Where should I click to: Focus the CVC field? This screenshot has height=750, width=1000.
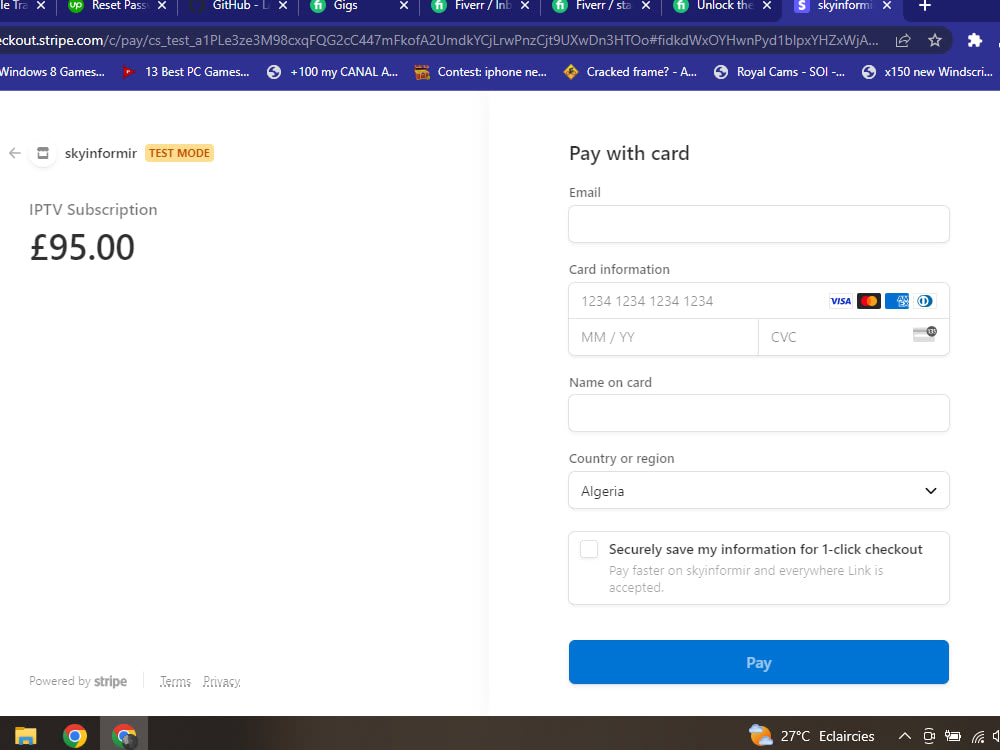click(x=853, y=337)
